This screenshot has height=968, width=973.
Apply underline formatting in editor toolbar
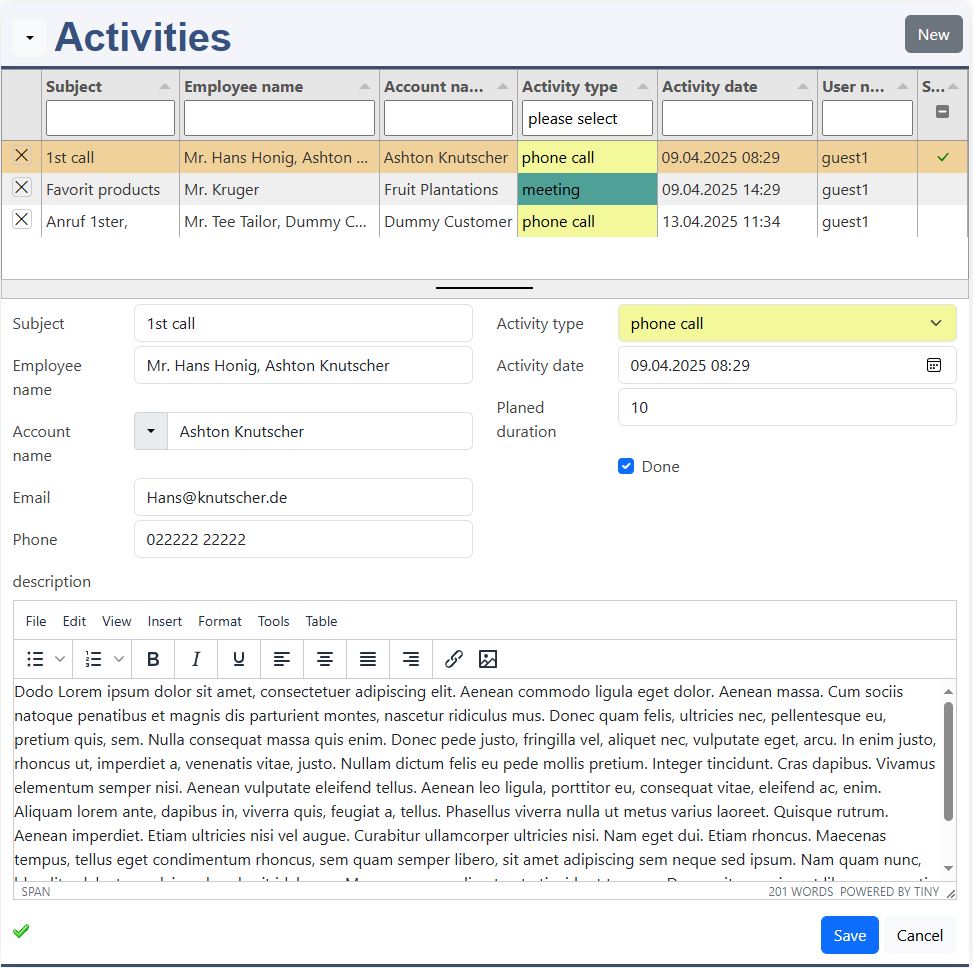(x=239, y=659)
